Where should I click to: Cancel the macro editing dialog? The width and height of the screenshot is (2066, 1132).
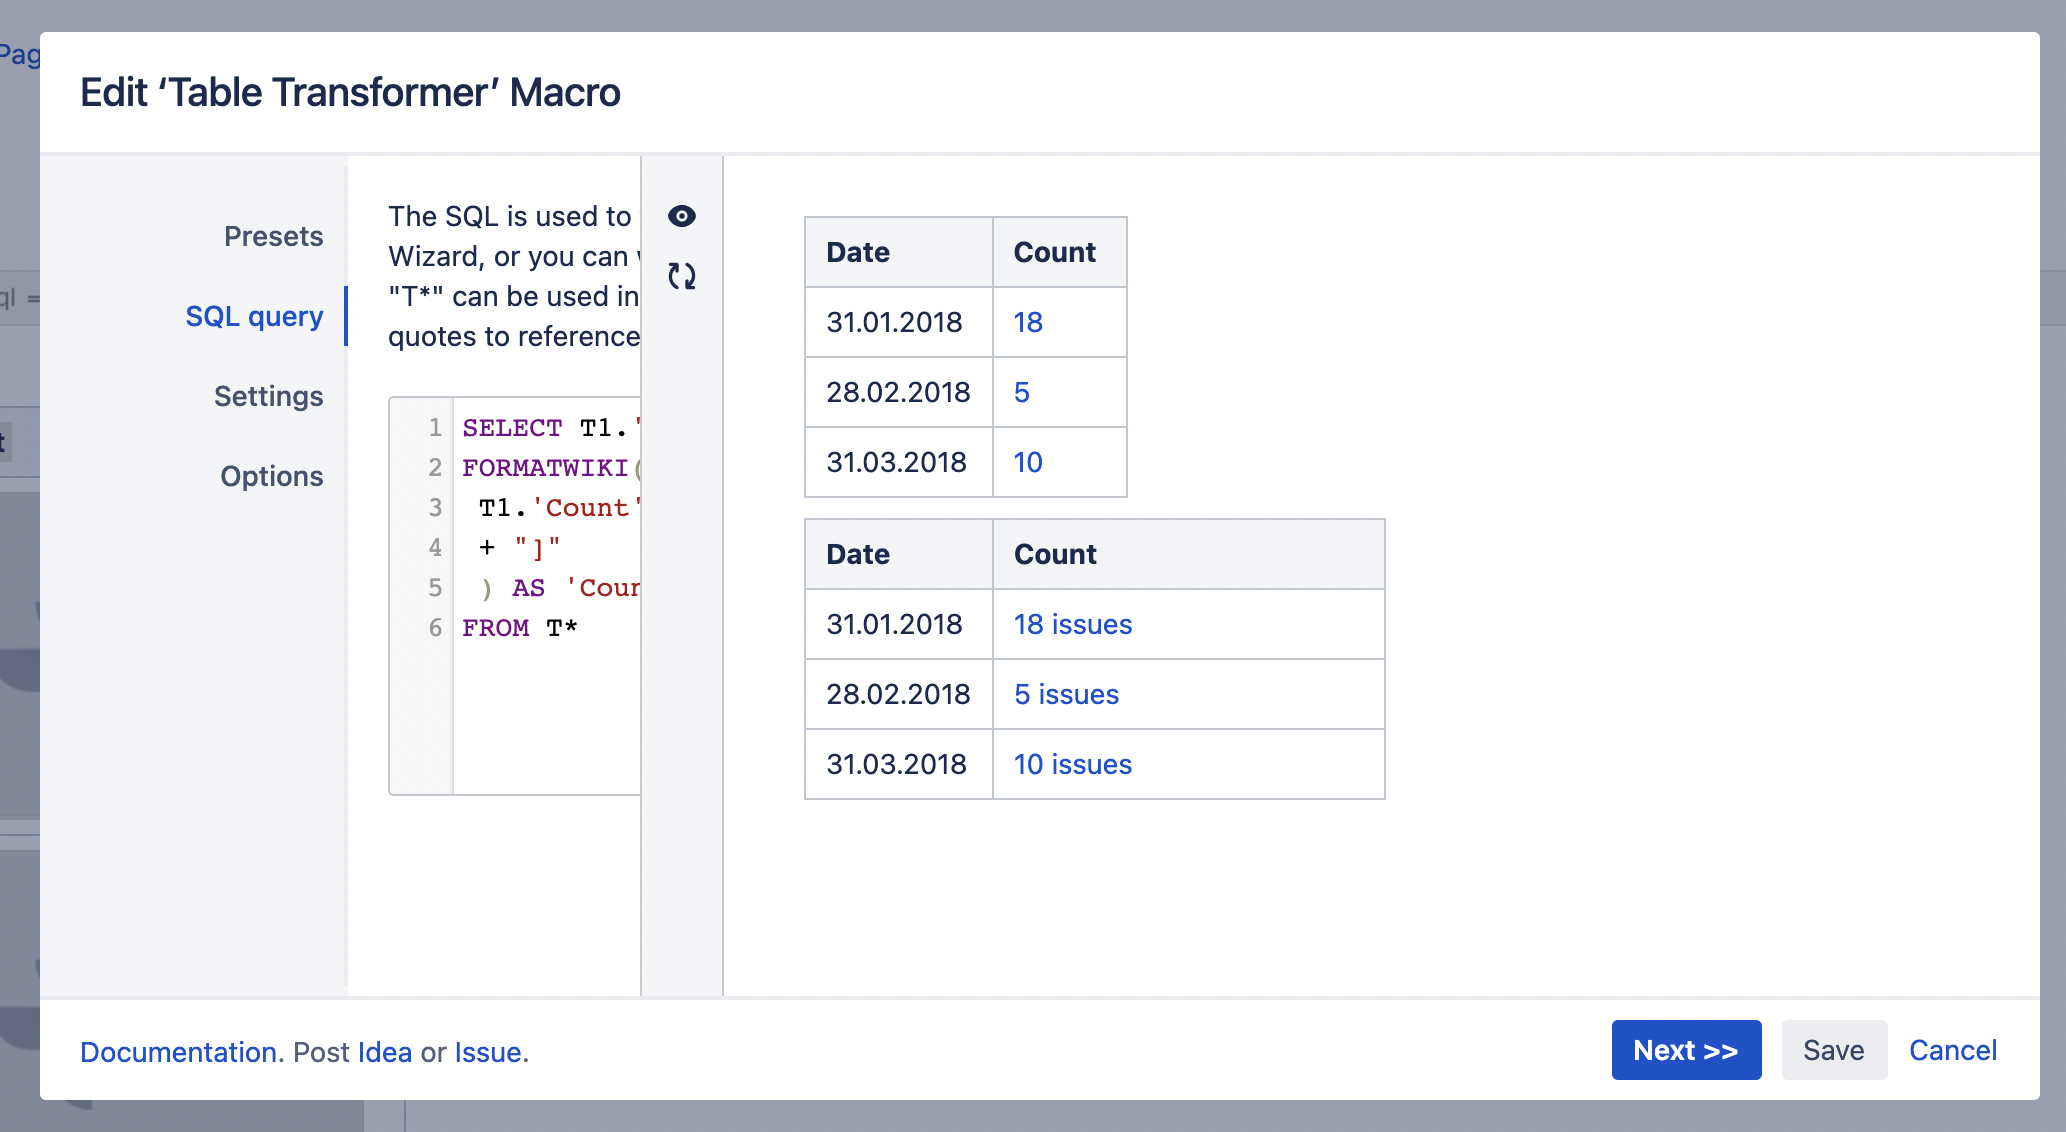(1952, 1050)
